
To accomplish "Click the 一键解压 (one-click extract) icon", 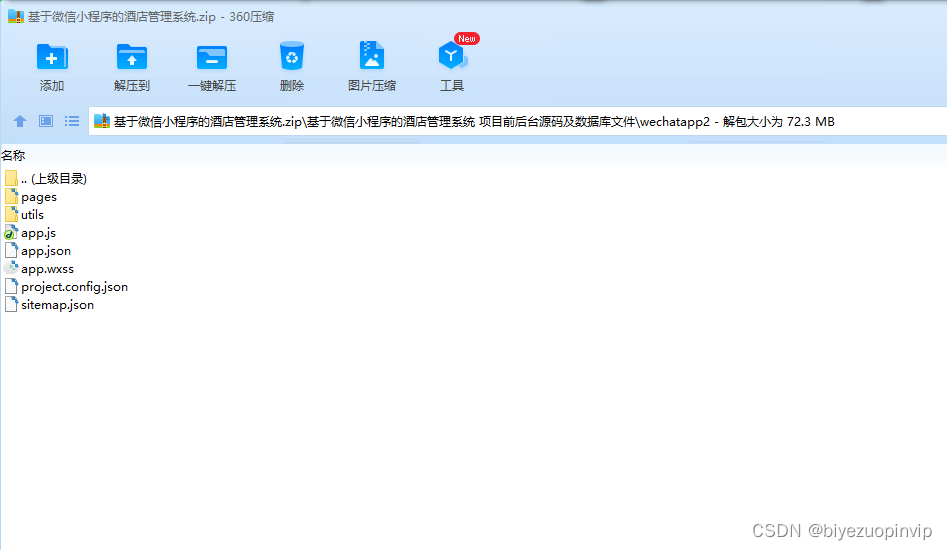I will click(x=211, y=57).
